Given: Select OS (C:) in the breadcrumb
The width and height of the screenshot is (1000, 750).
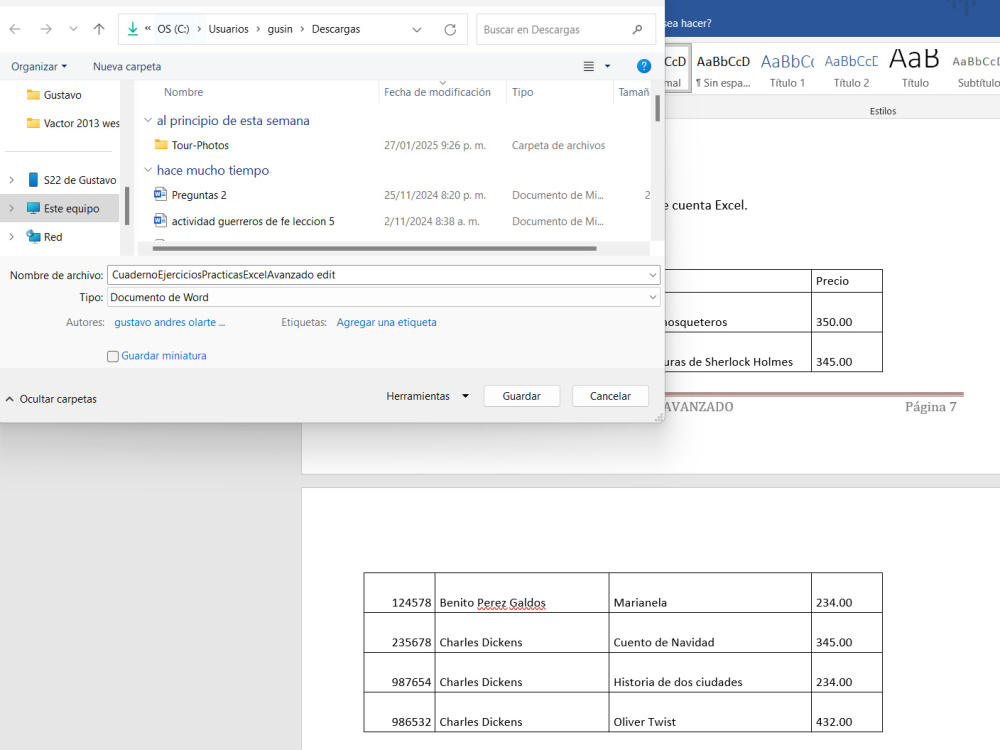Looking at the screenshot, I should tap(173, 29).
